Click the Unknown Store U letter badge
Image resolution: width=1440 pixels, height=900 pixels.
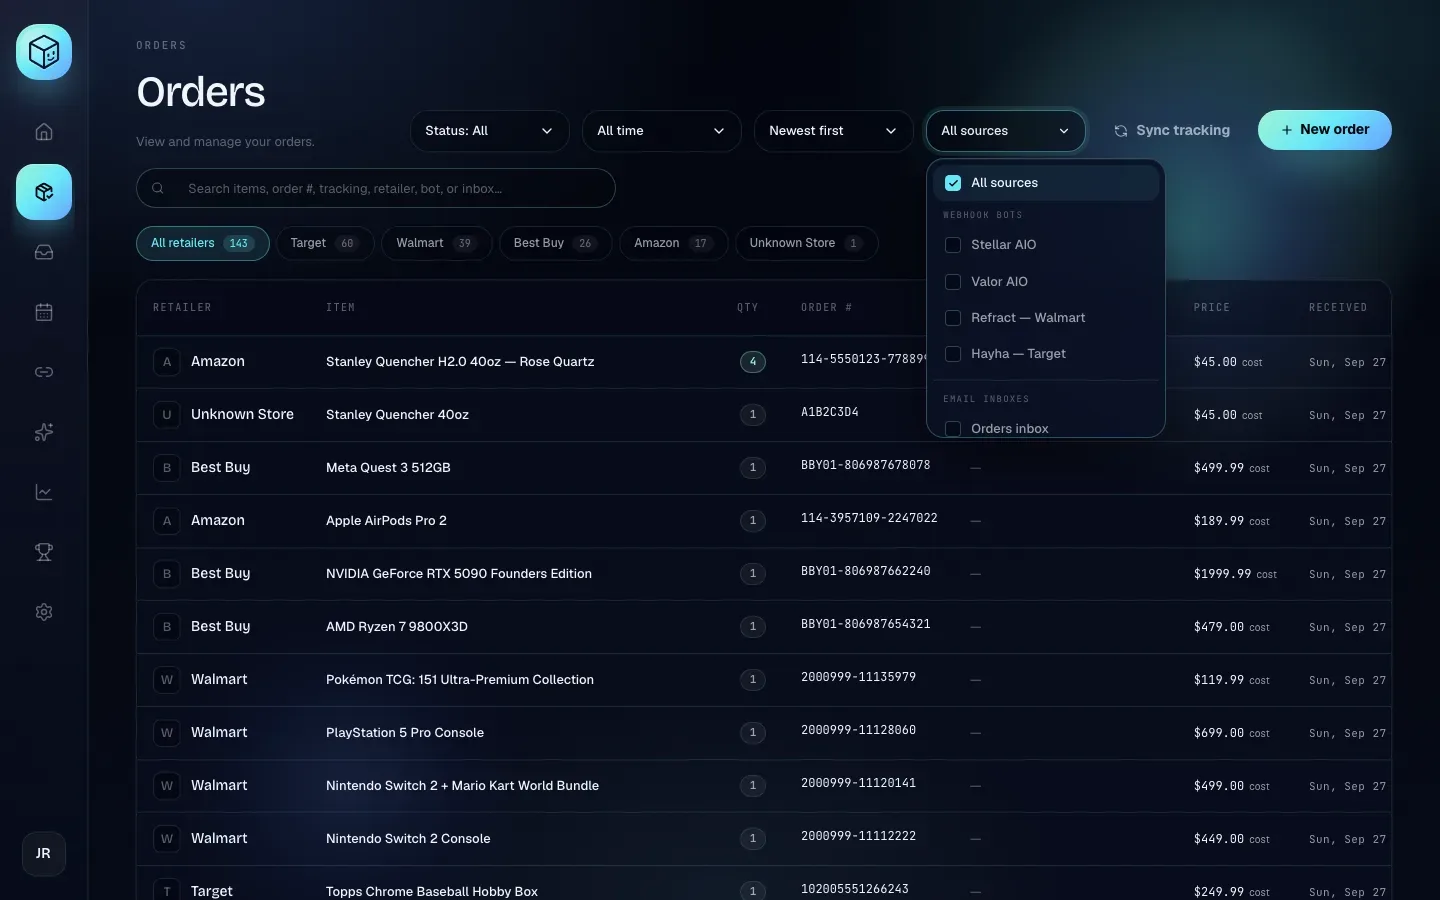(167, 415)
